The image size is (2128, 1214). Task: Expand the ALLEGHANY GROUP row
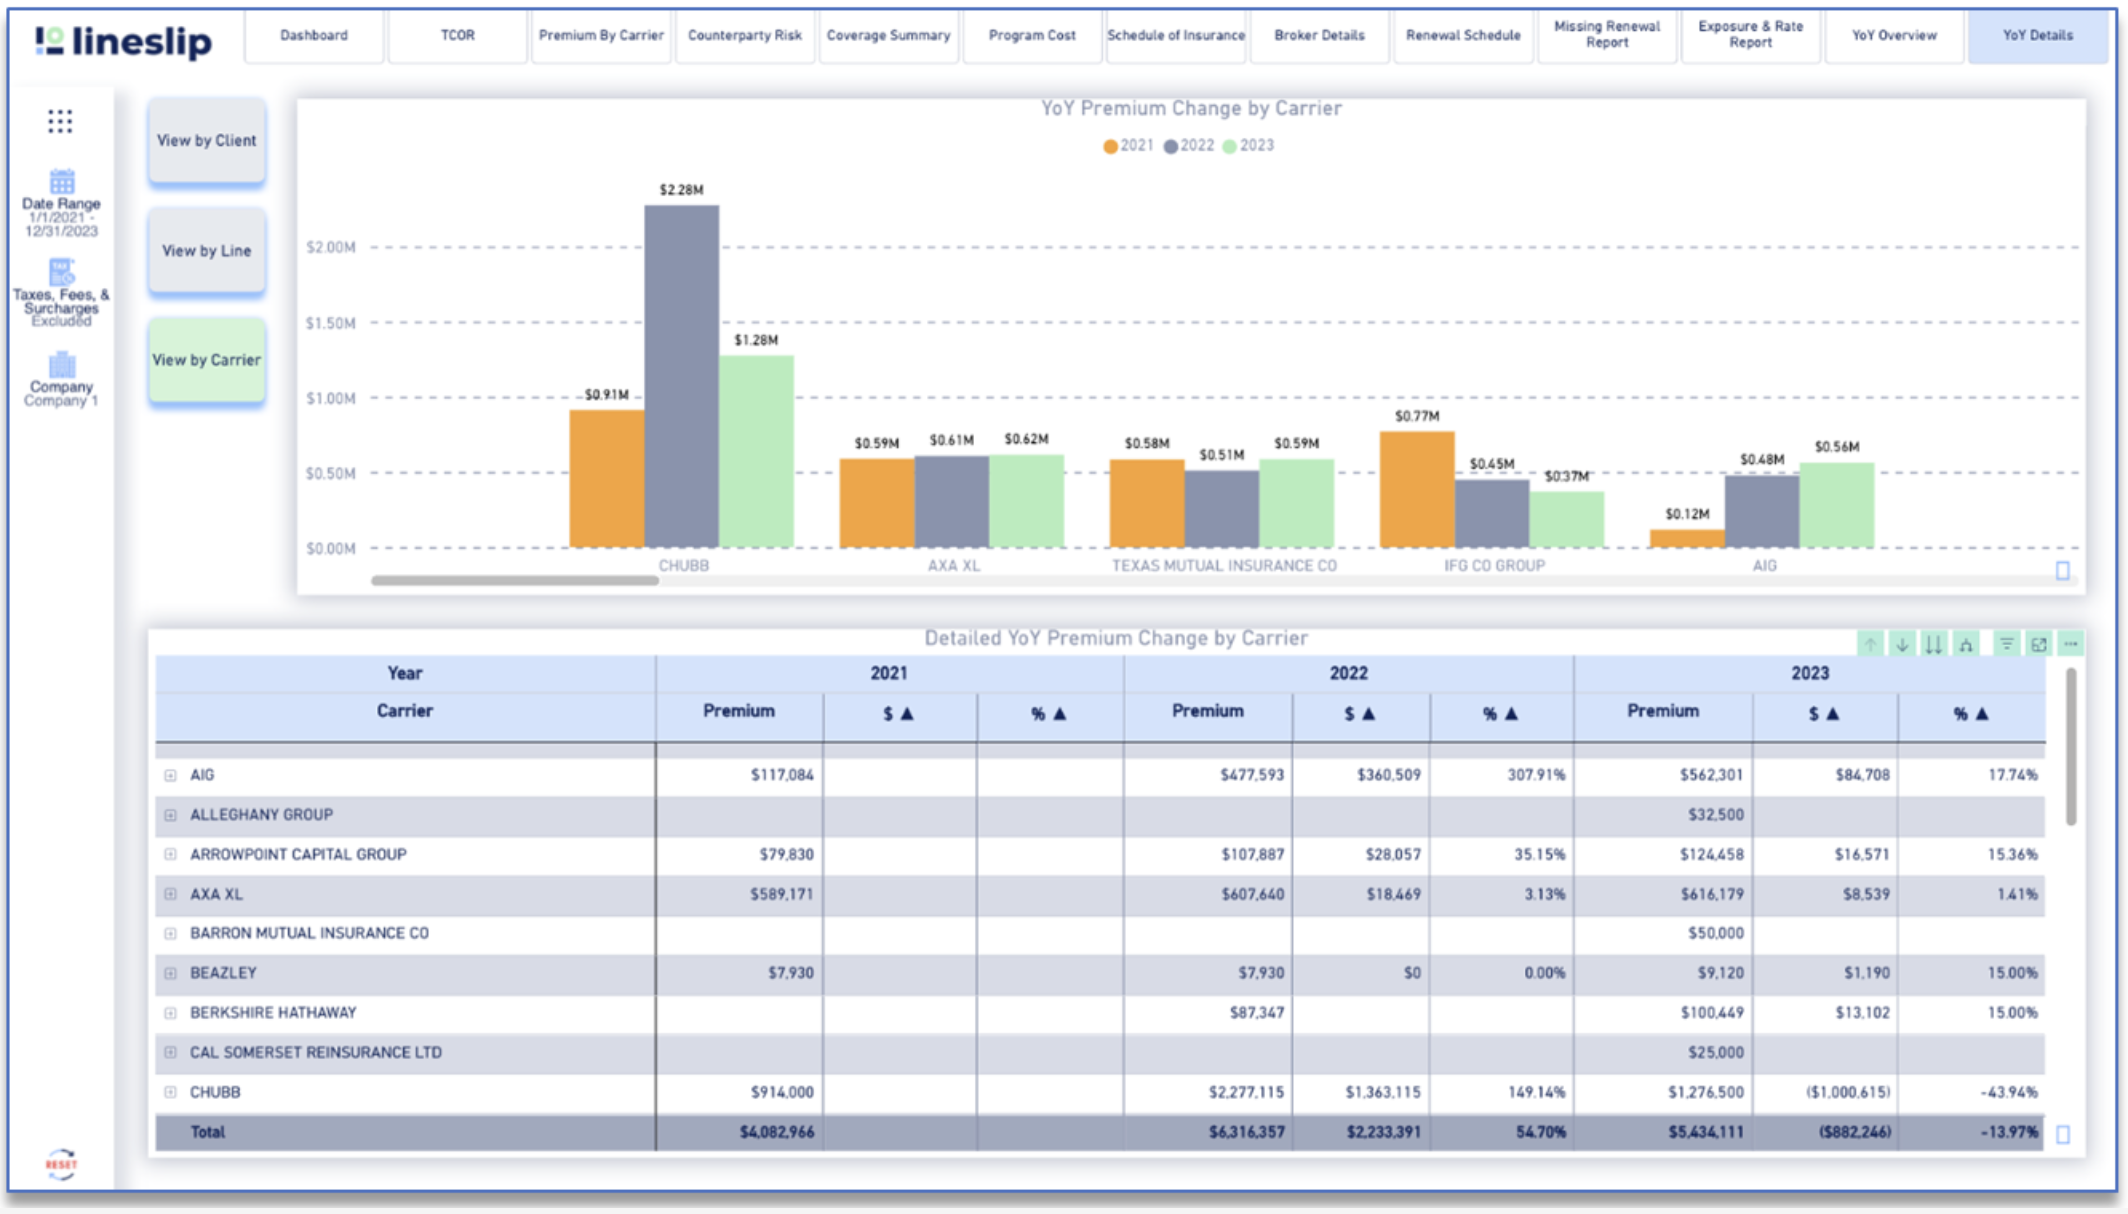click(170, 815)
